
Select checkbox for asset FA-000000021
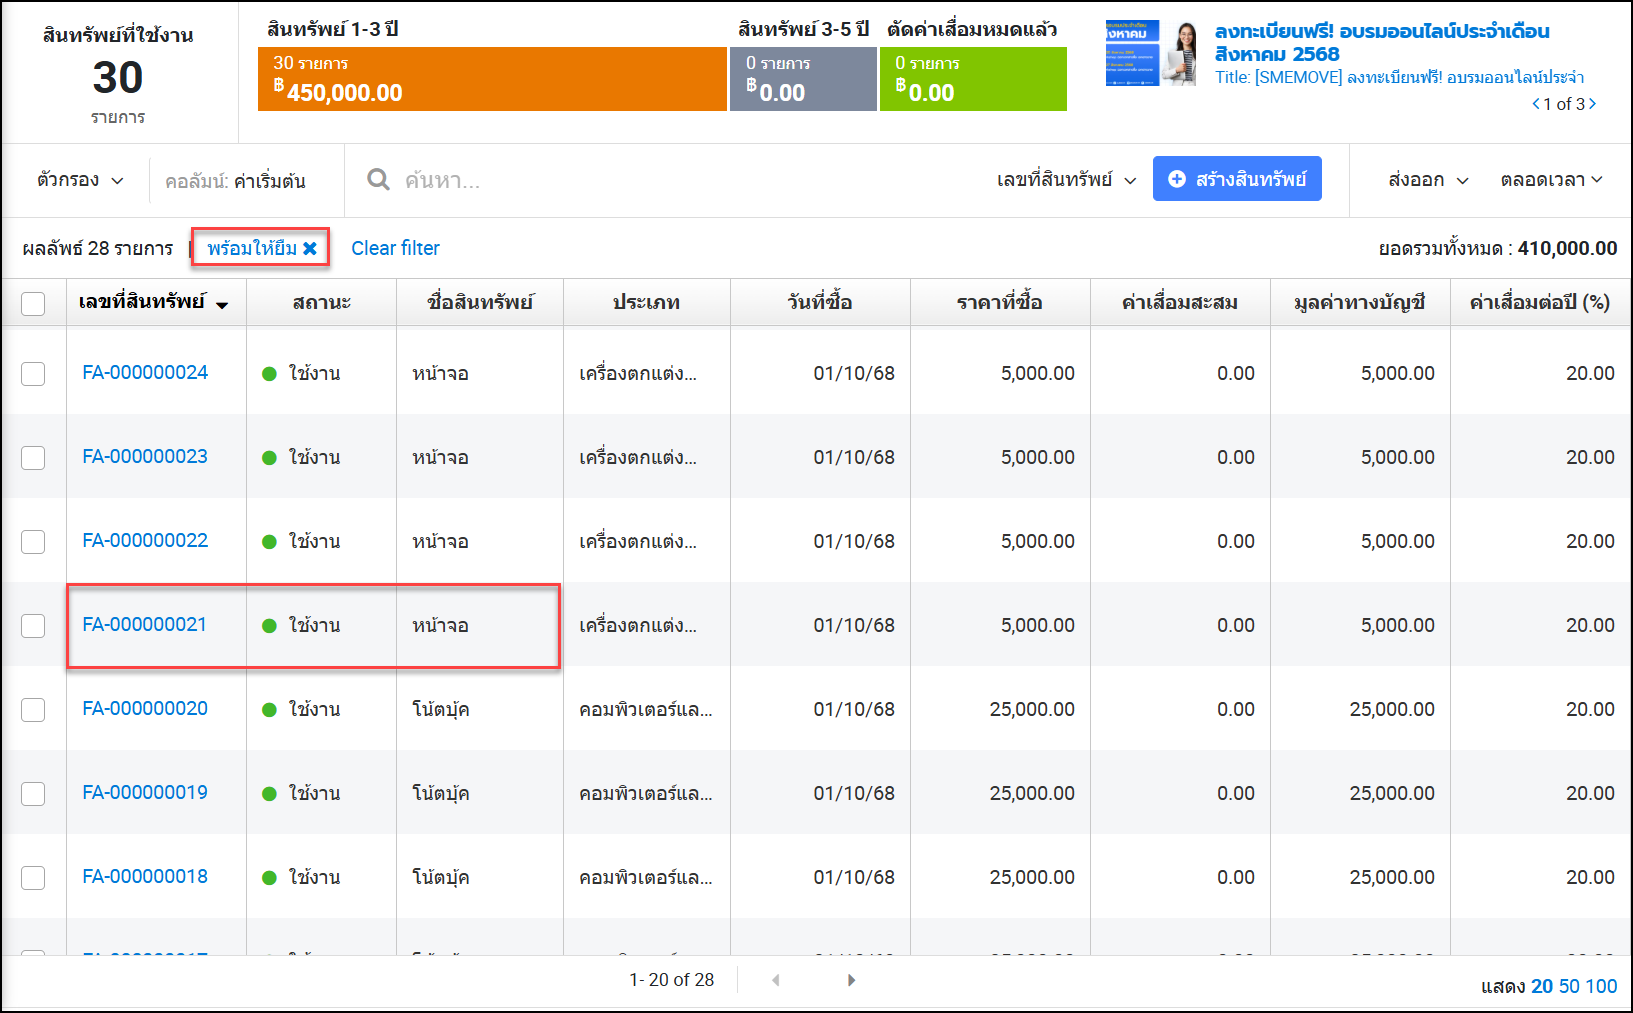(33, 625)
